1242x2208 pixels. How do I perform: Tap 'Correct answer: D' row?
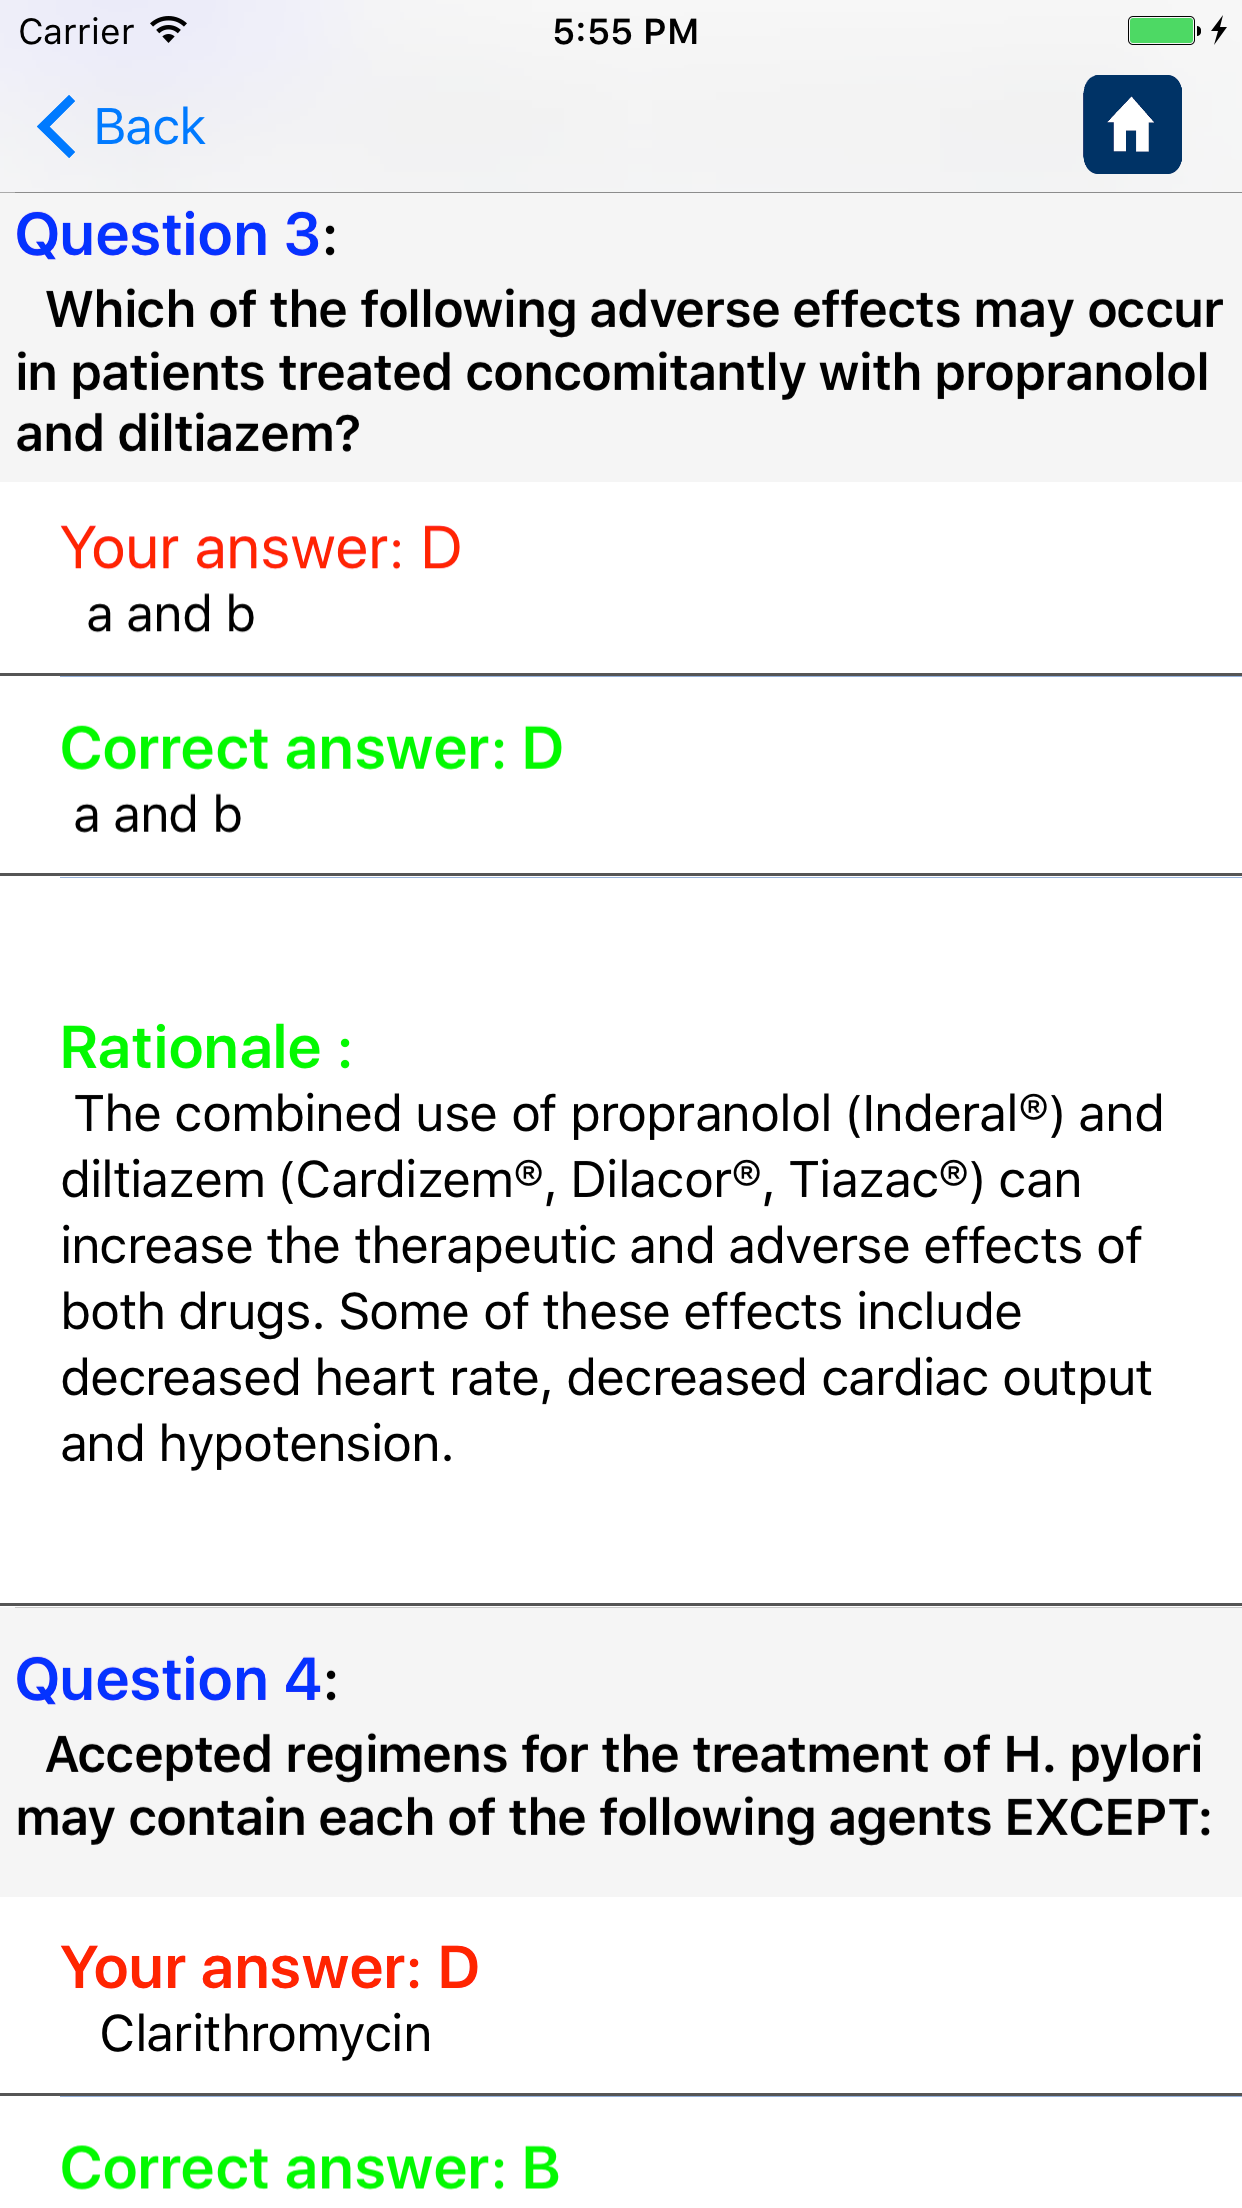click(312, 748)
